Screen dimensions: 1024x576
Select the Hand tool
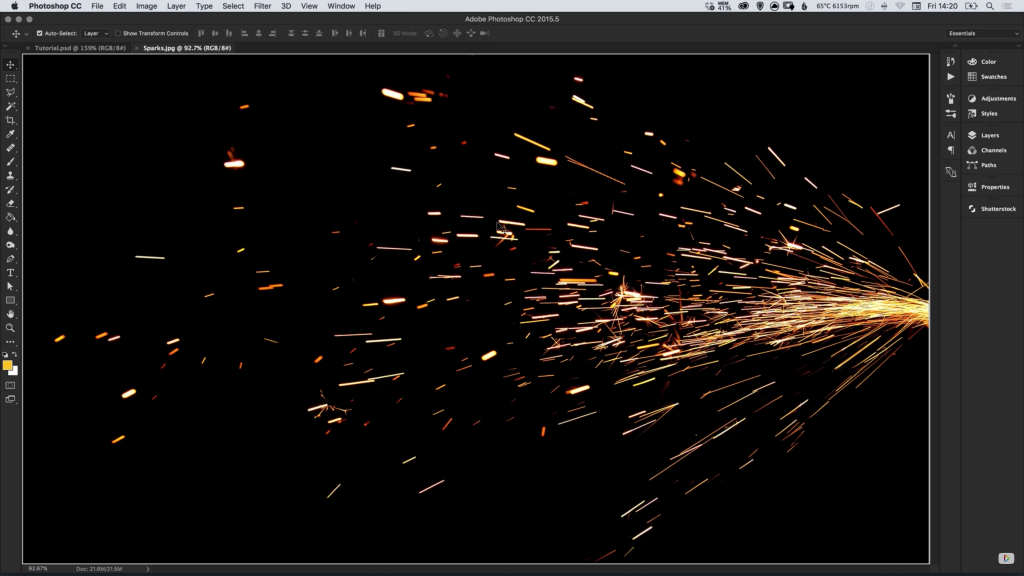[x=10, y=314]
